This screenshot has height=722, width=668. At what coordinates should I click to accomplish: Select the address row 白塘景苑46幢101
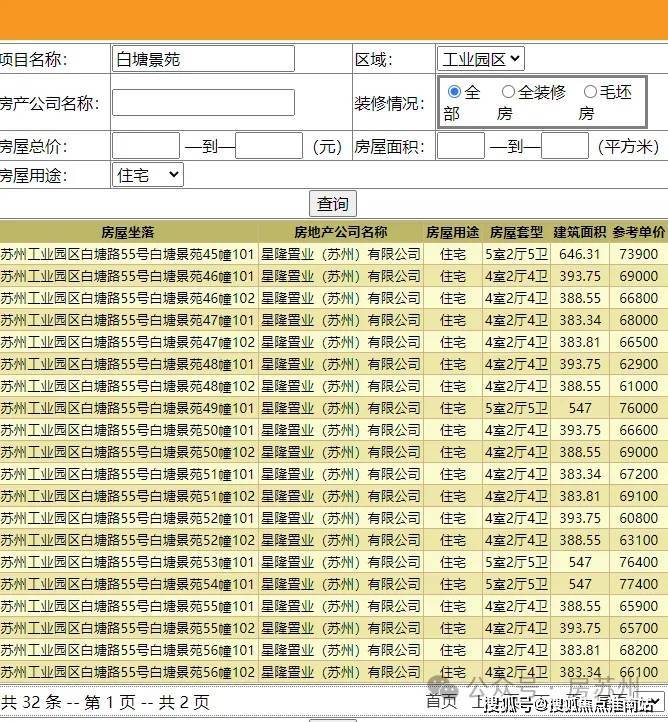point(128,276)
